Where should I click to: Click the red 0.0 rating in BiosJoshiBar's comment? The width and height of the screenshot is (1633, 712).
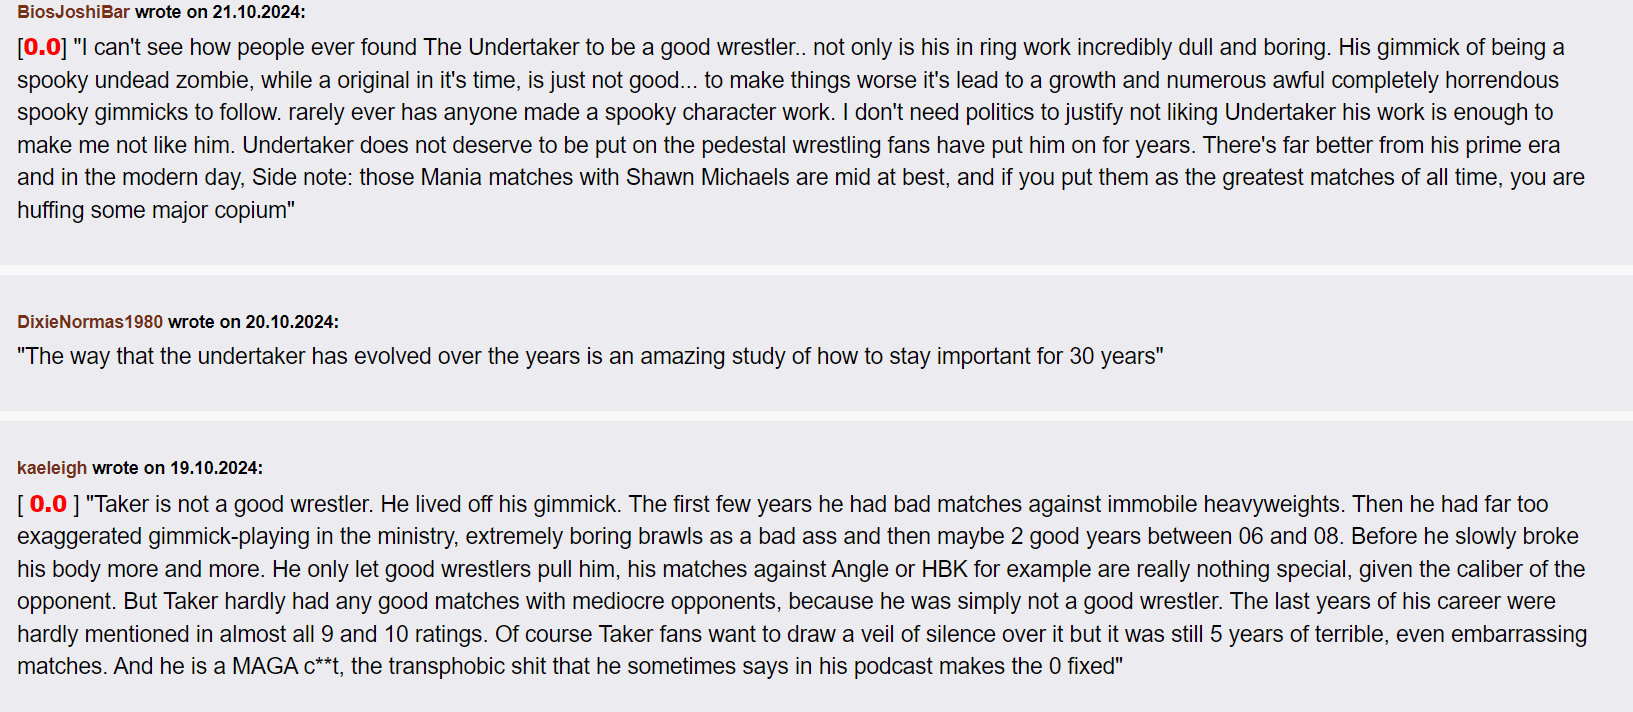(42, 47)
